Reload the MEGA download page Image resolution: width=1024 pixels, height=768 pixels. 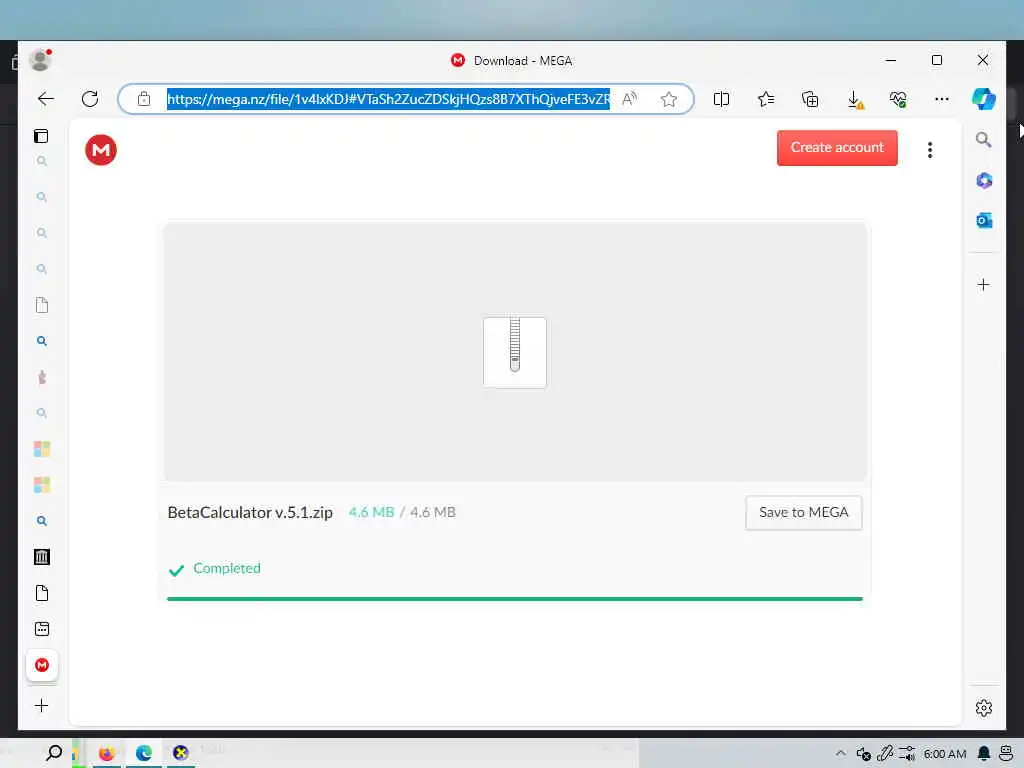point(90,99)
